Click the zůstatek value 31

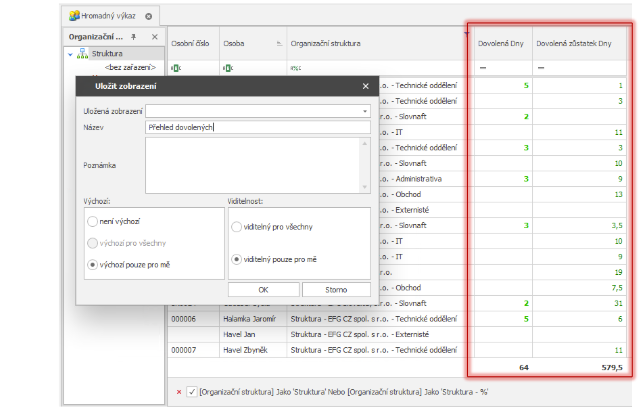pyautogui.click(x=580, y=303)
